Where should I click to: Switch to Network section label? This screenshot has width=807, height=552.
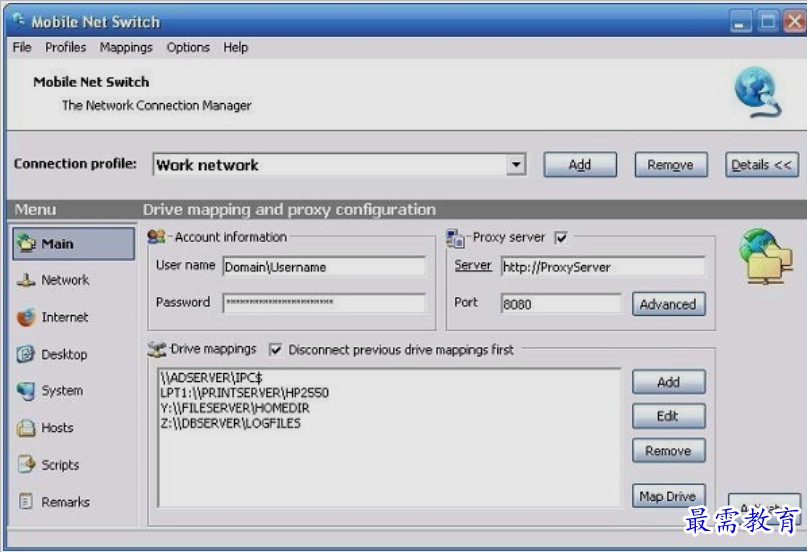pos(65,280)
